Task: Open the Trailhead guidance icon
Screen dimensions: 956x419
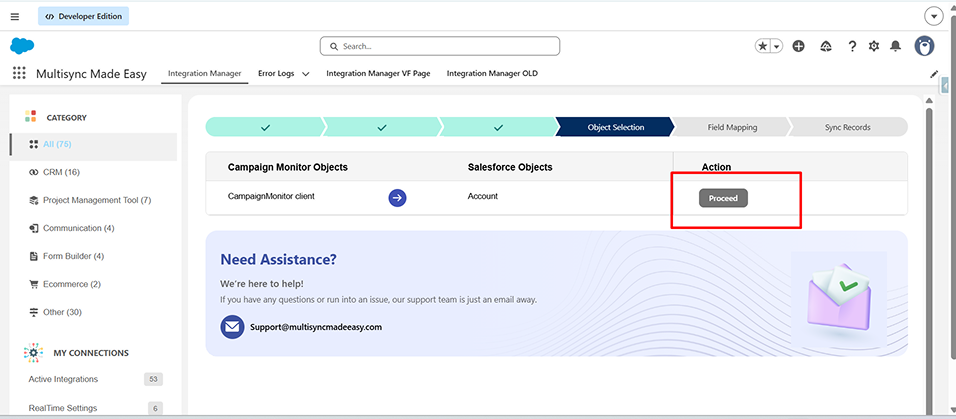Action: coord(826,46)
